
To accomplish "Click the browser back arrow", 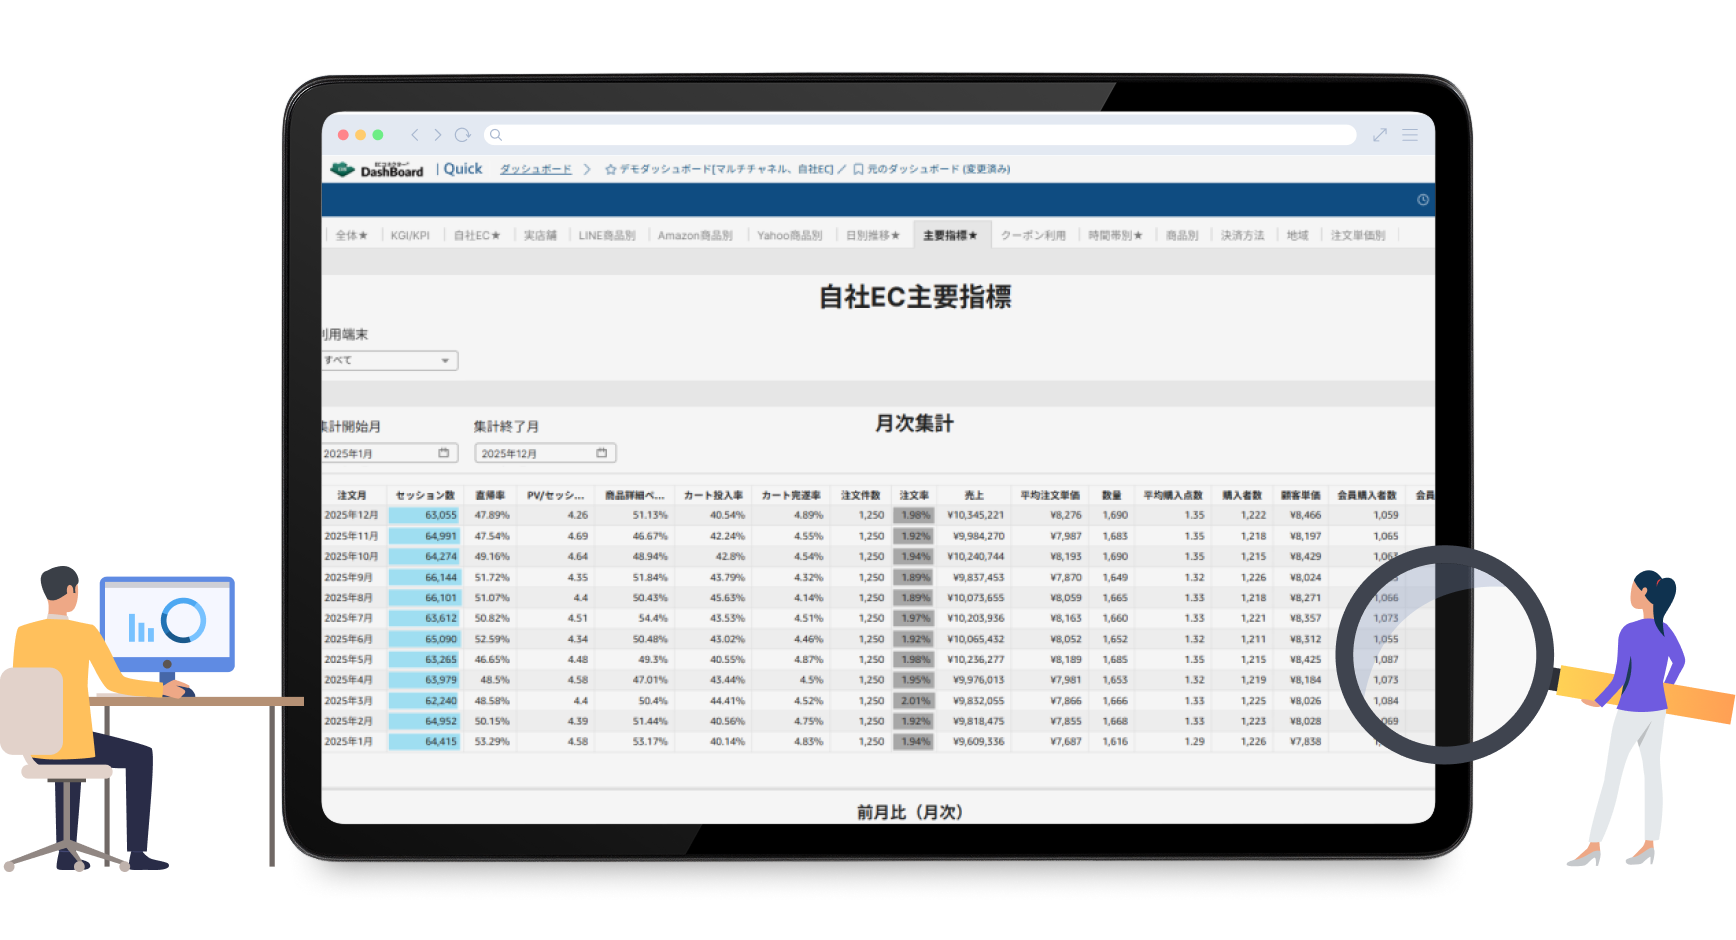I will [415, 135].
